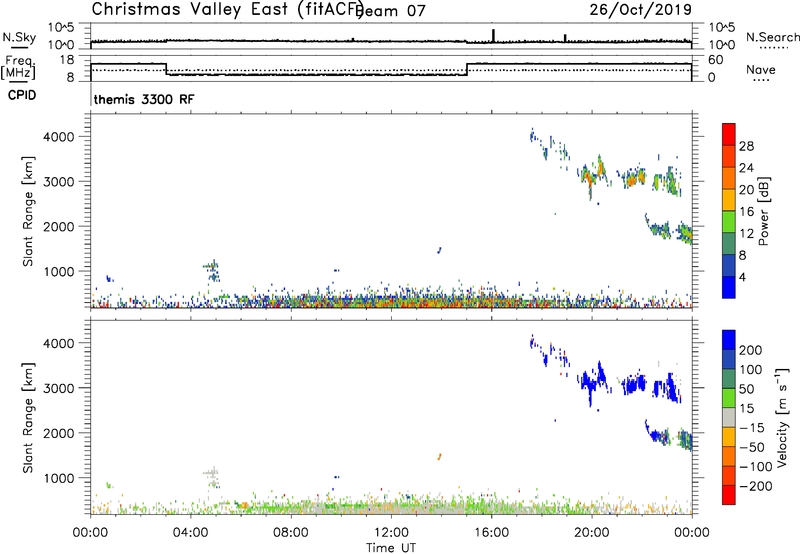Click the 'Freq. [MHz]' axis label

(x=18, y=67)
